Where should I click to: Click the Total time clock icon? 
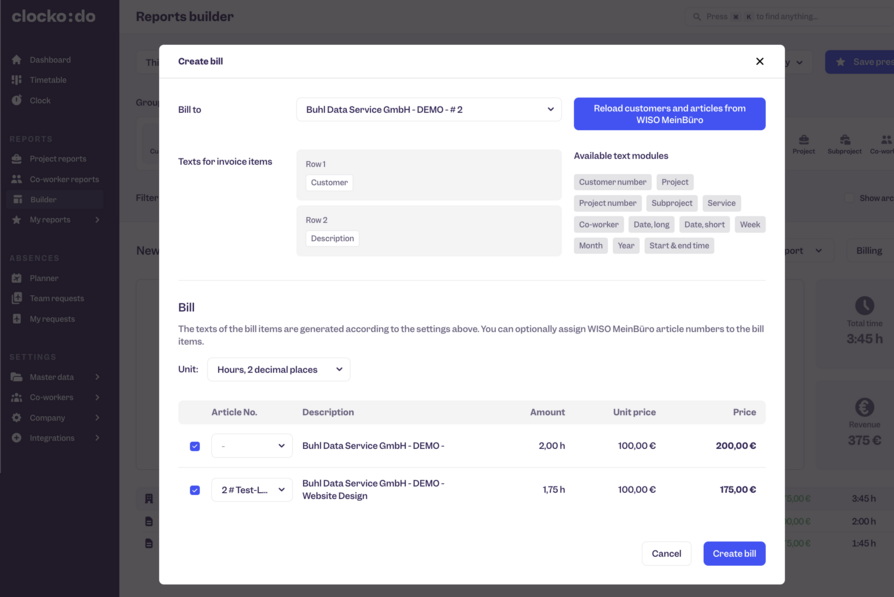[x=864, y=306]
